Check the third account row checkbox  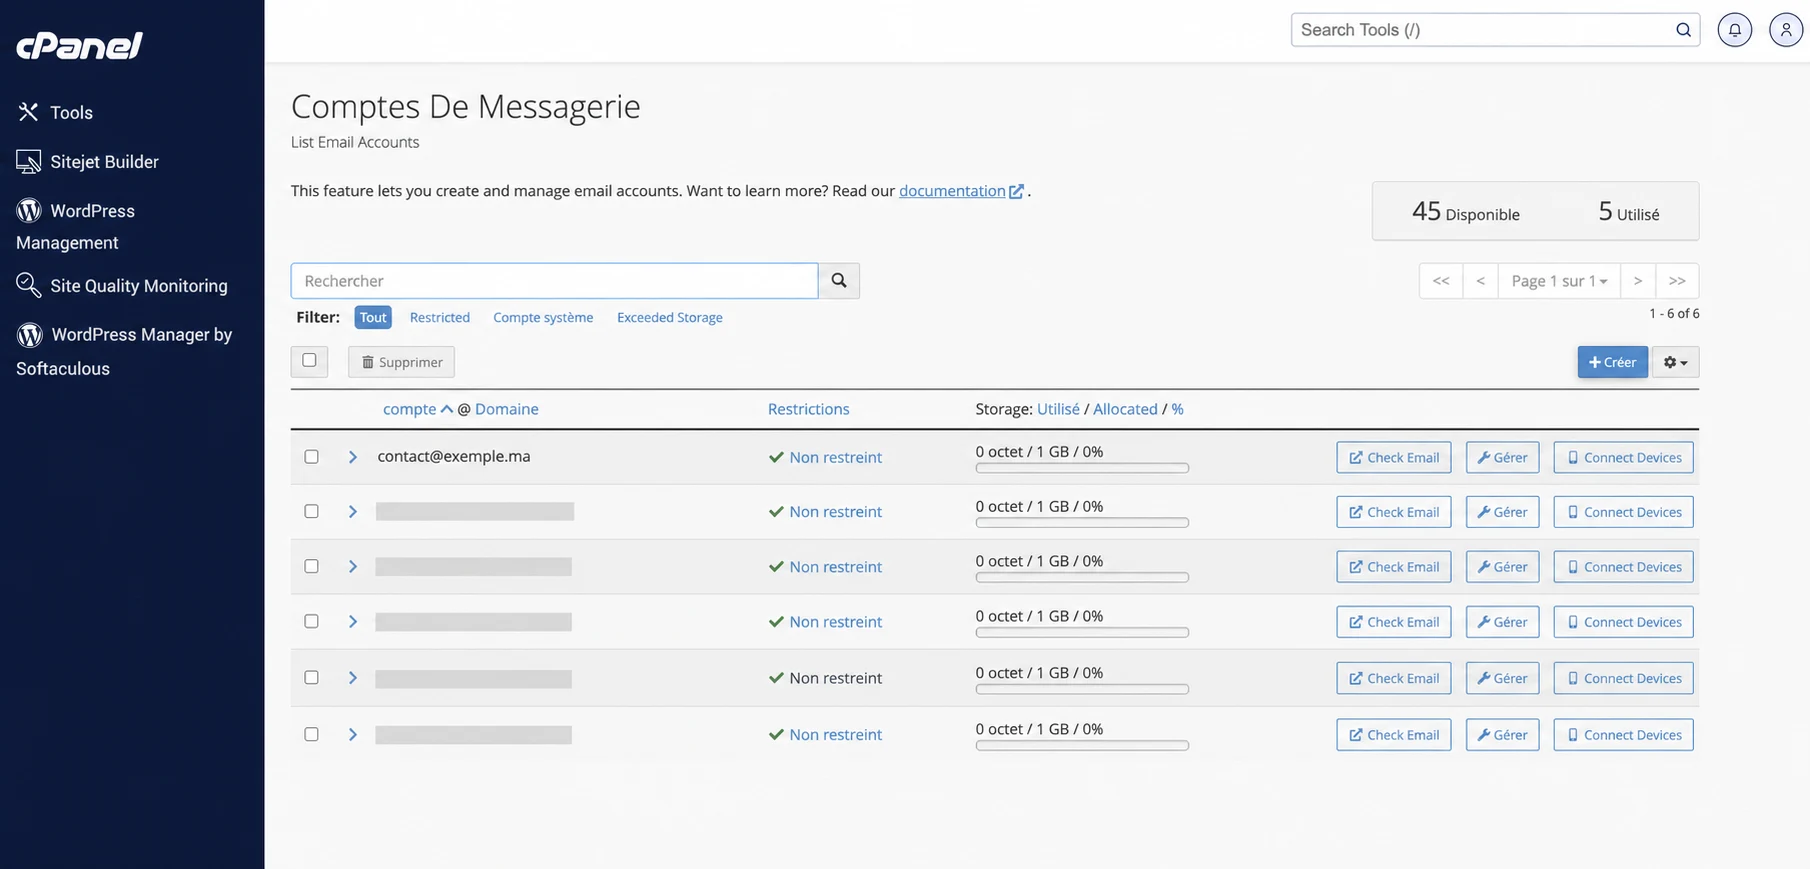[x=312, y=567]
